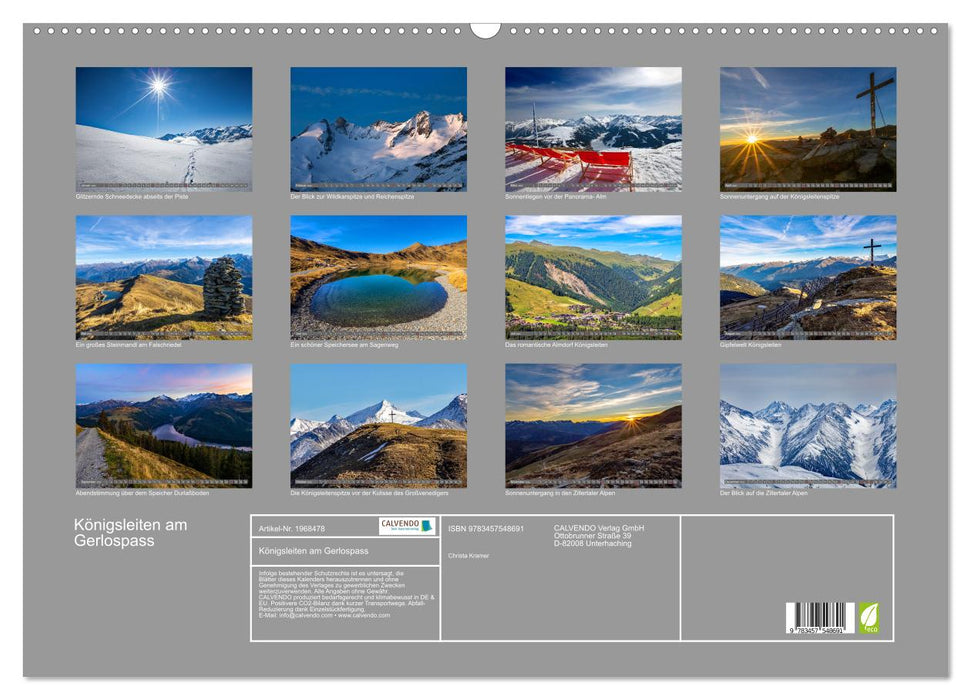Click the ISBN barcode image
This screenshot has width=971, height=700.
click(819, 617)
